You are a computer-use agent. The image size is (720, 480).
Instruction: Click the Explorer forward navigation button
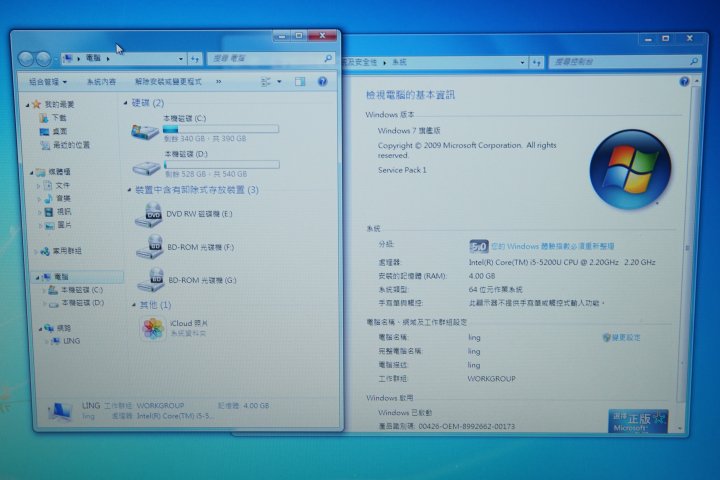tap(43, 58)
